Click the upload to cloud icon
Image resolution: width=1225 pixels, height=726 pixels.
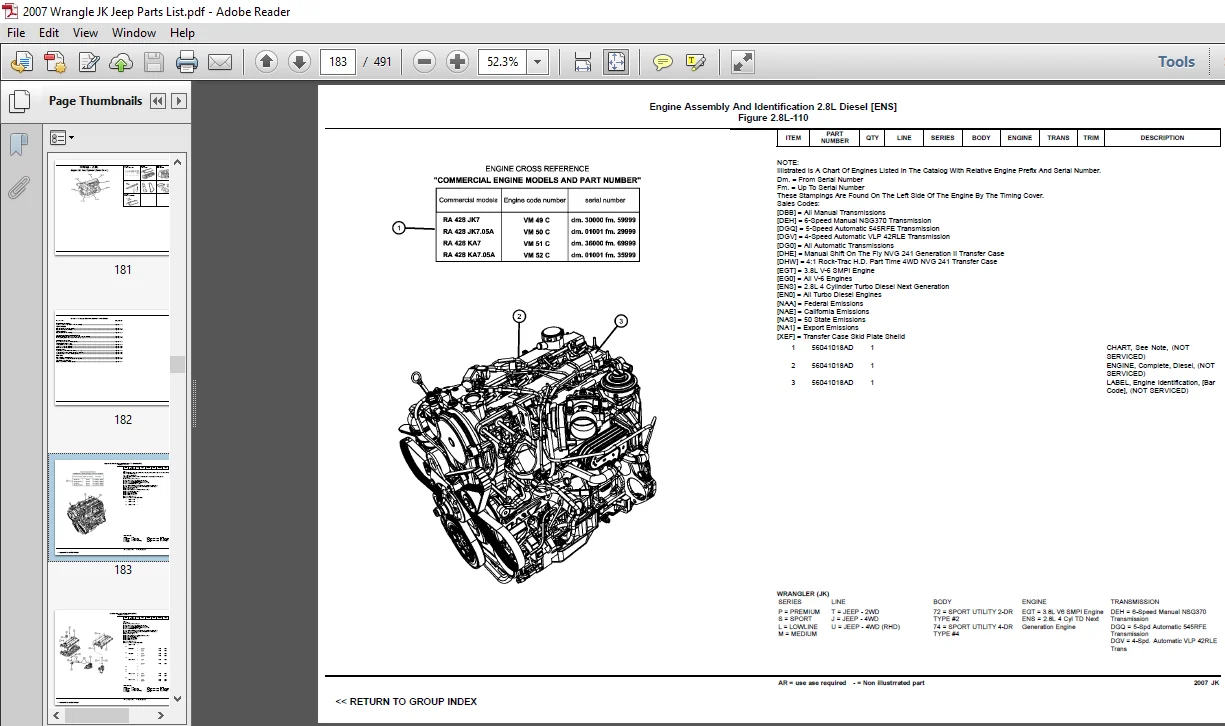point(120,62)
